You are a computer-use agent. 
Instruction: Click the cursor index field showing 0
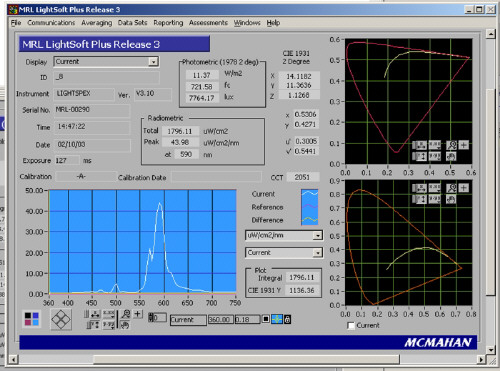tap(160, 317)
